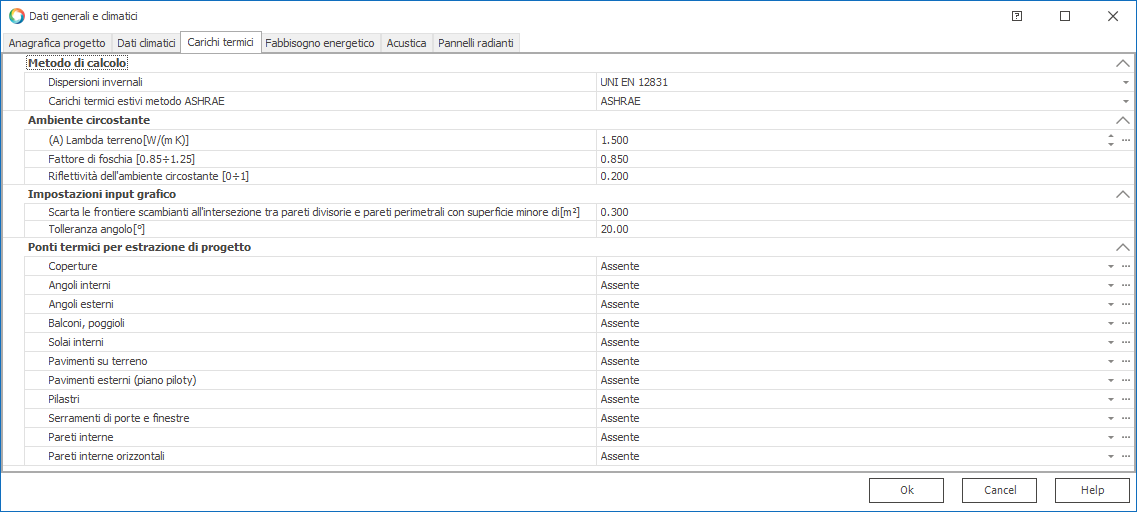Open the Carichi termici estivi ASHRAE dropdown

tap(1125, 102)
